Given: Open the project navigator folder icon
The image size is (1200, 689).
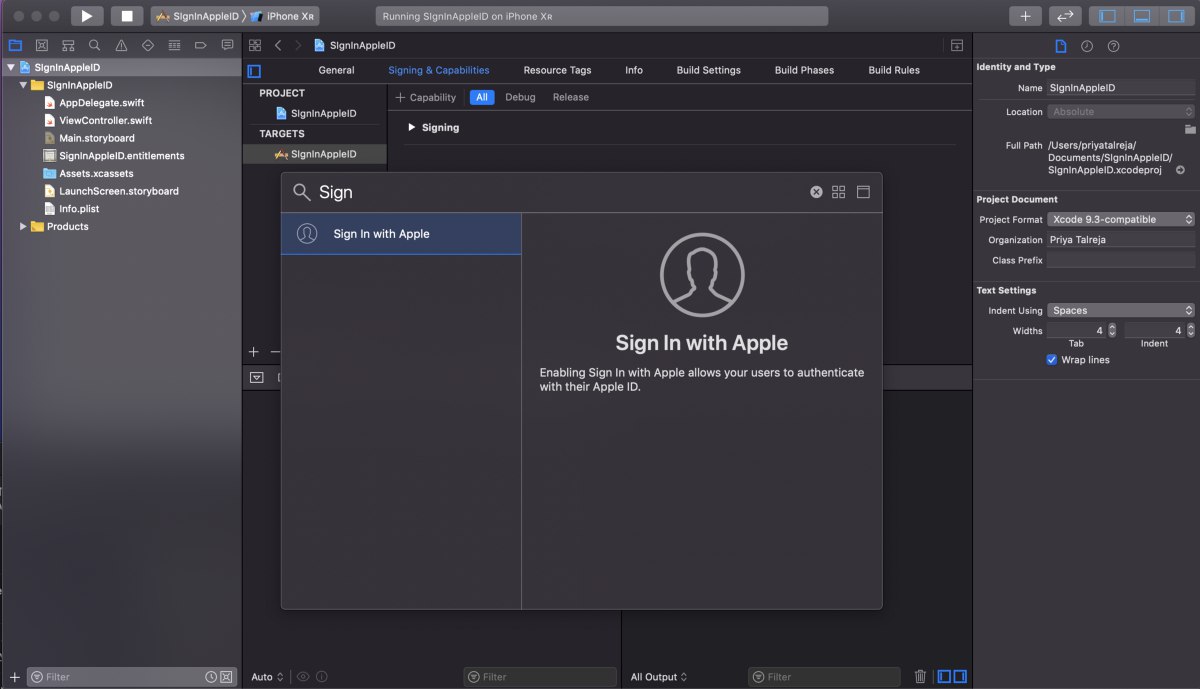Looking at the screenshot, I should 15,45.
